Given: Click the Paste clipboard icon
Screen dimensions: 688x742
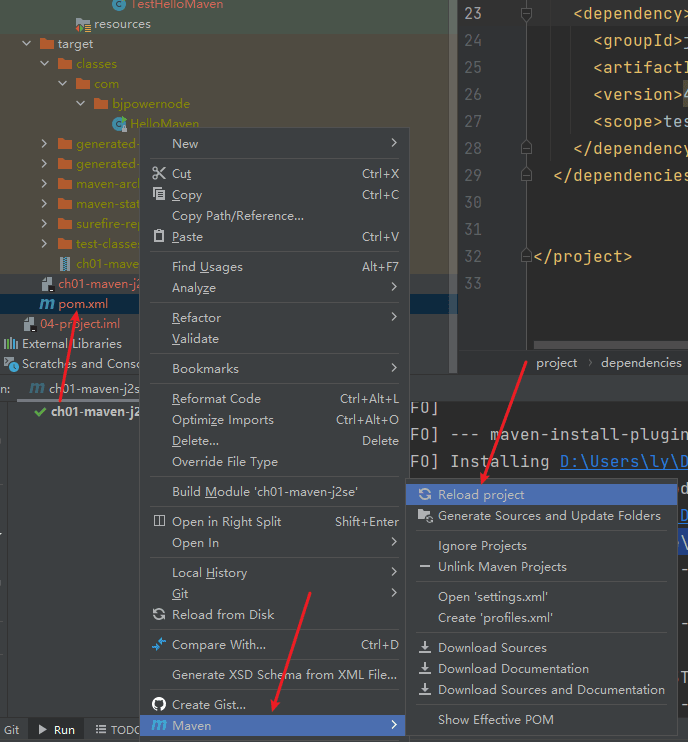Looking at the screenshot, I should tap(159, 236).
